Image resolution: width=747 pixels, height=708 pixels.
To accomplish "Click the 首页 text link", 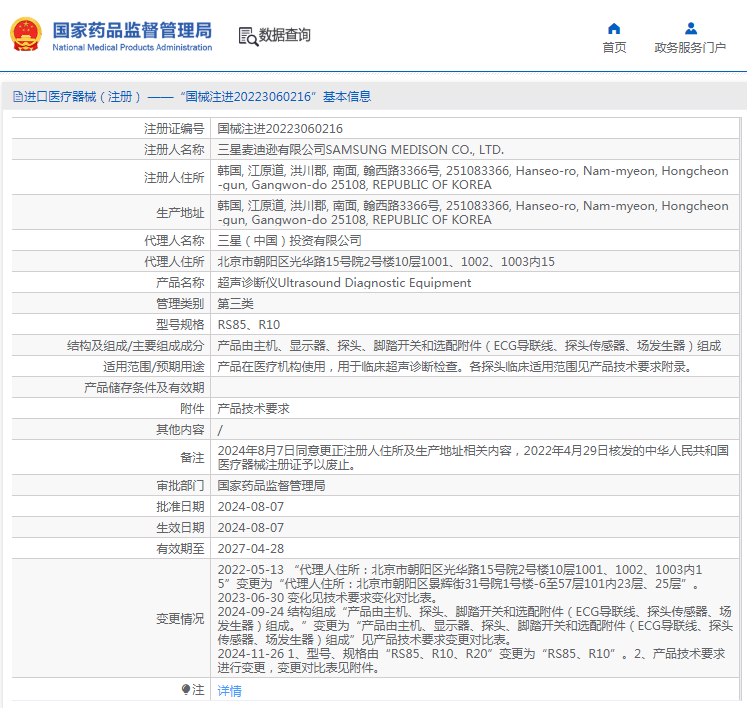I will click(614, 48).
